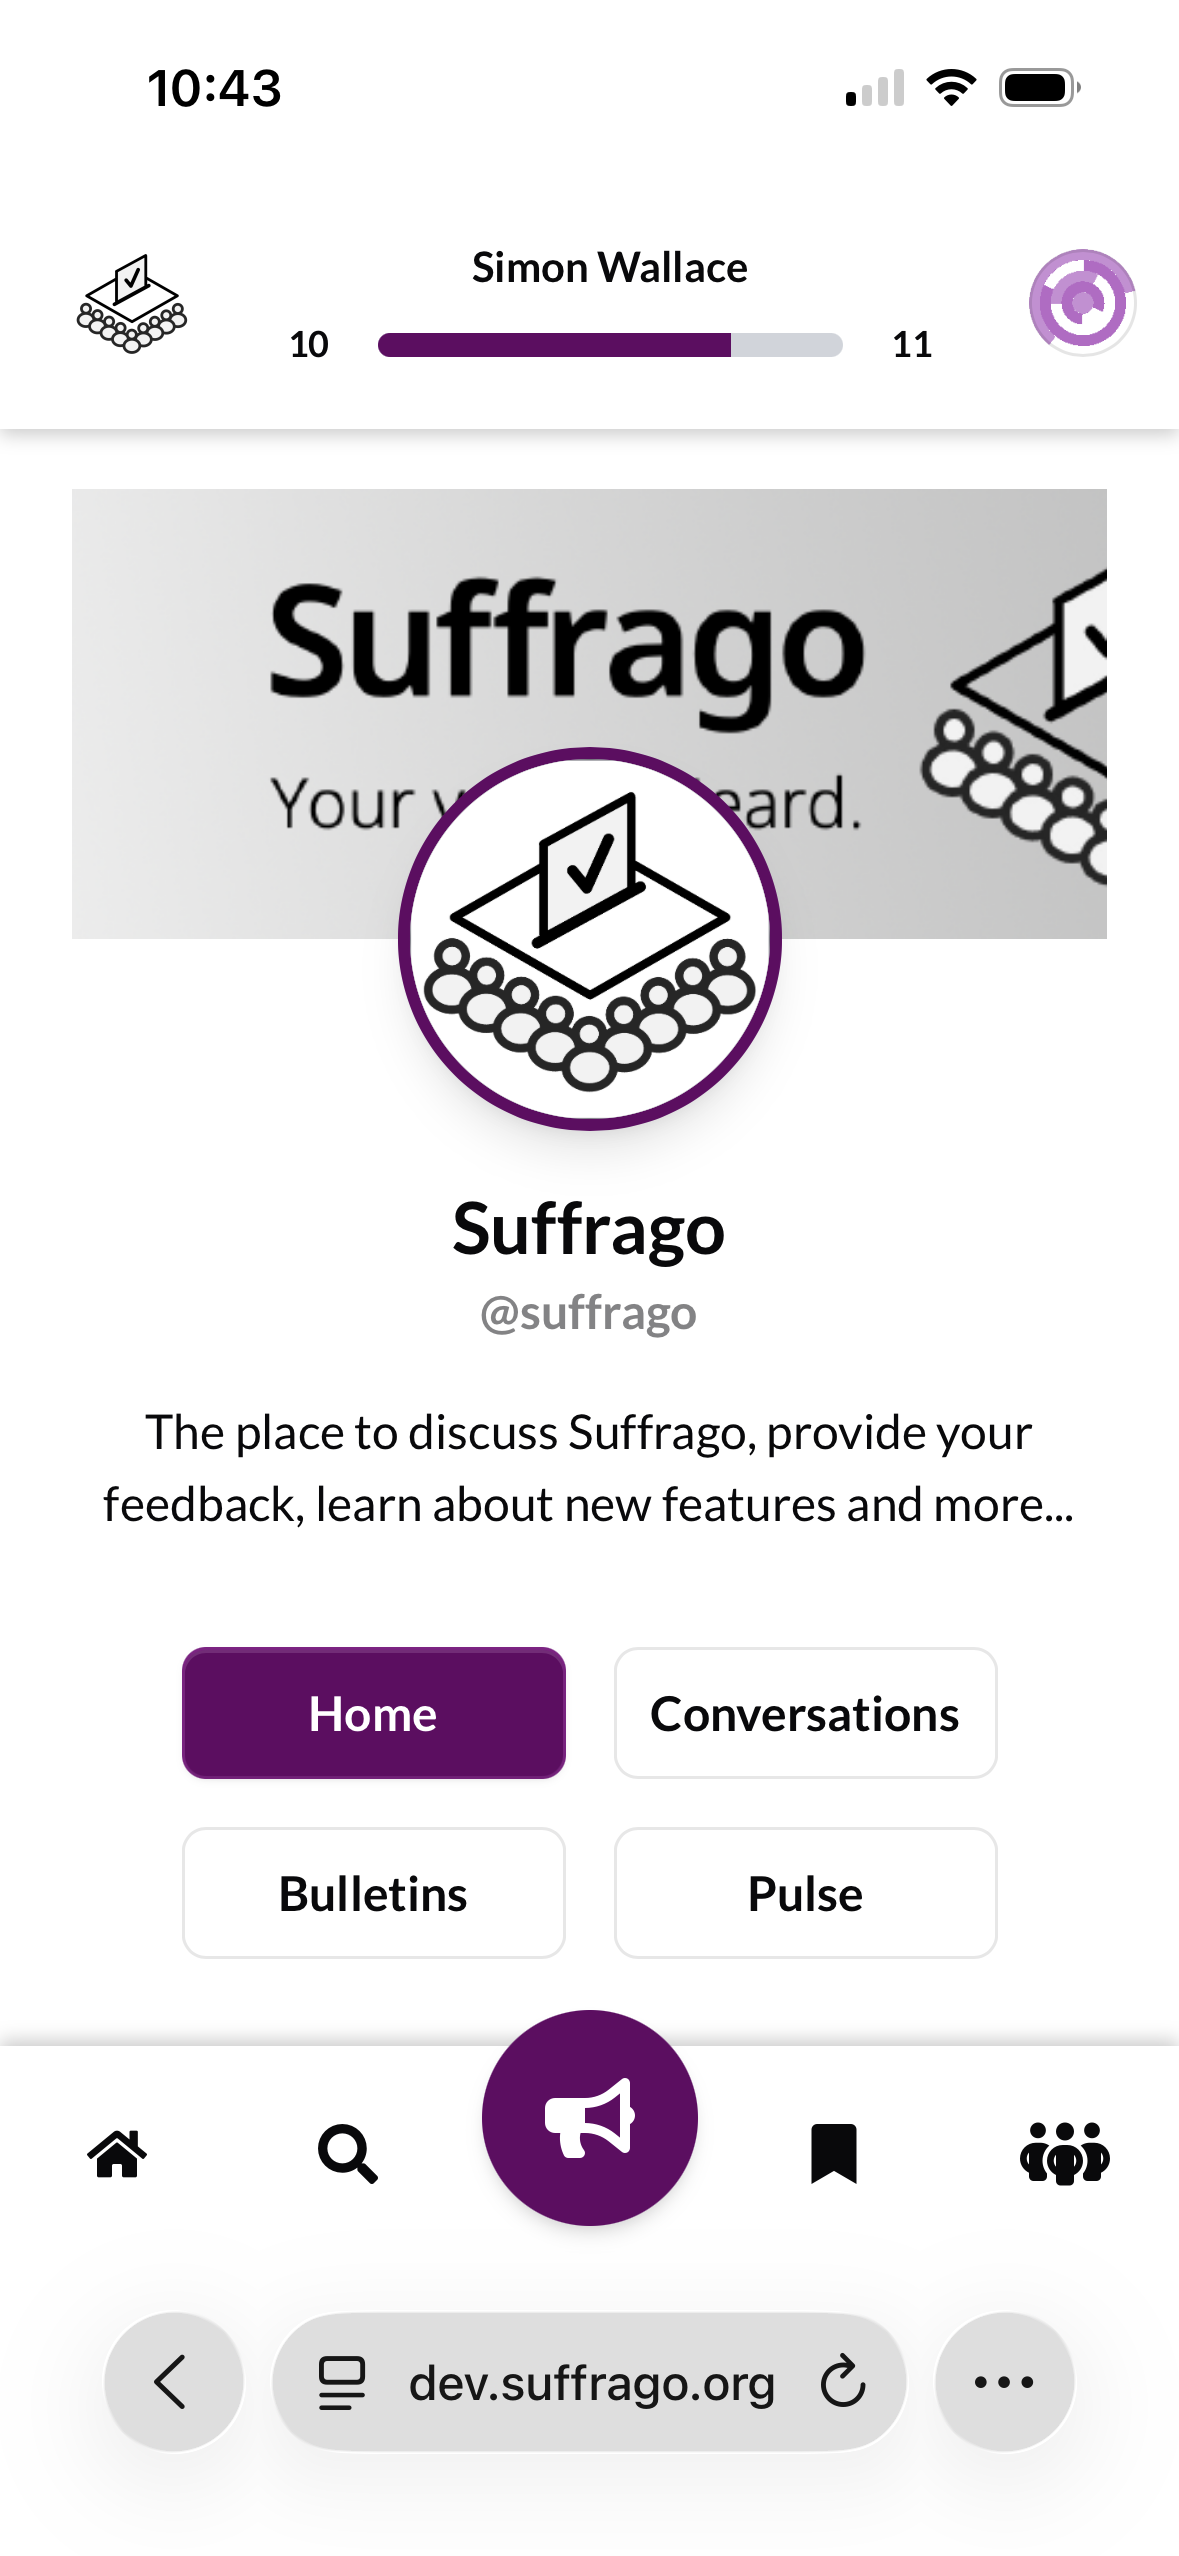Show the Pulse tab
This screenshot has width=1179, height=2556.
pos(805,1893)
